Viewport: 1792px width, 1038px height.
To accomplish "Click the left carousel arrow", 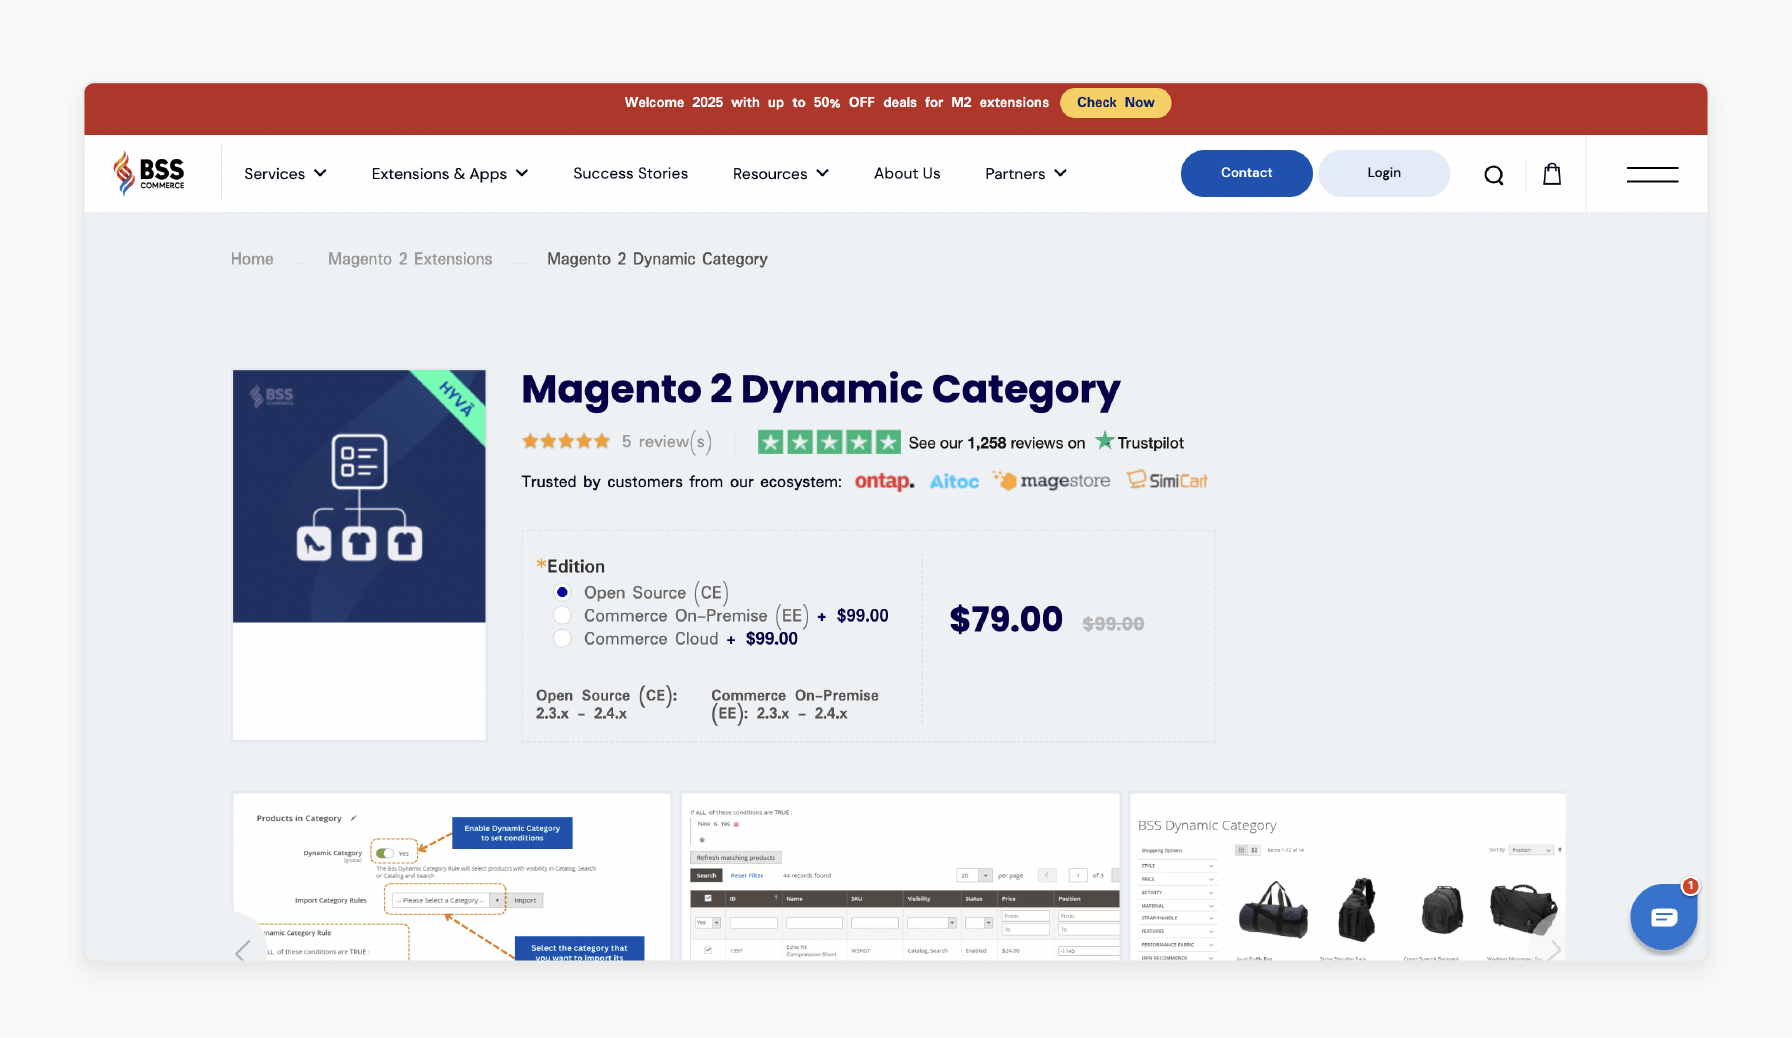I will (x=243, y=952).
